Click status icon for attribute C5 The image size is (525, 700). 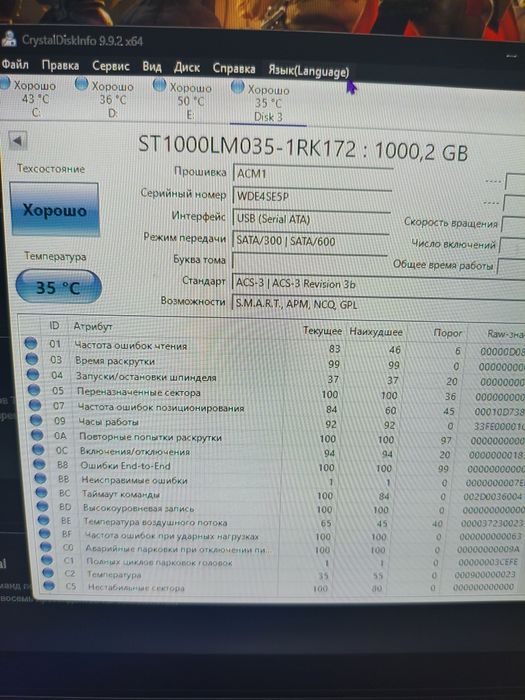click(x=49, y=585)
